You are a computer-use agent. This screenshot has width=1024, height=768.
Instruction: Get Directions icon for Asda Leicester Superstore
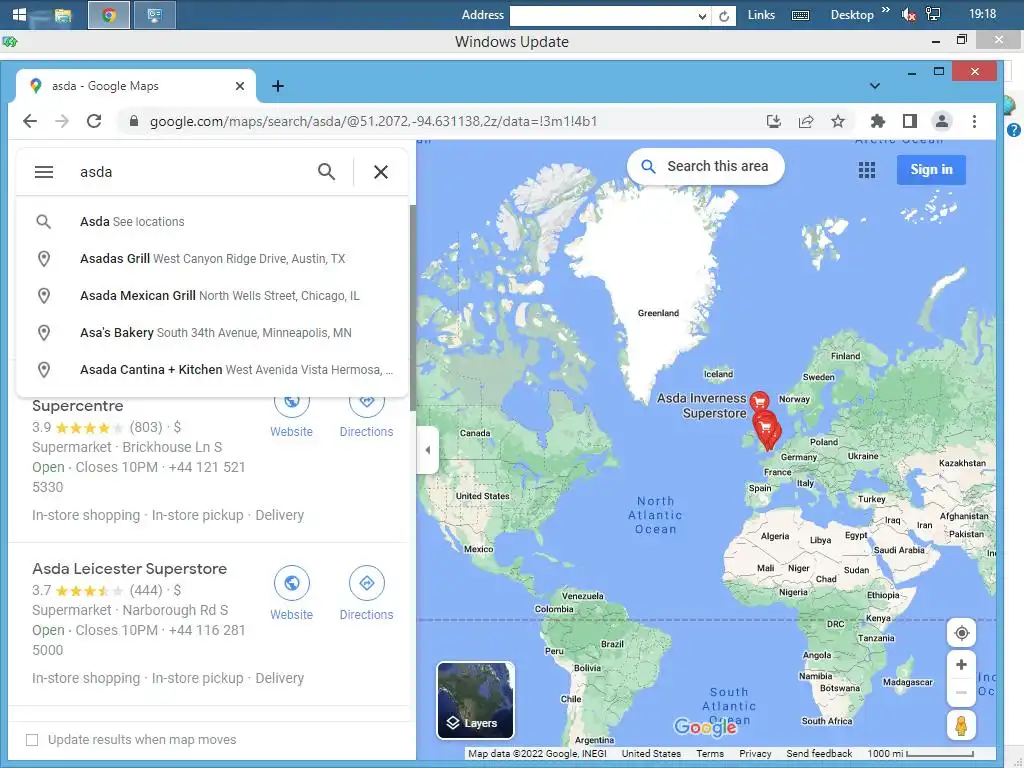pos(366,583)
